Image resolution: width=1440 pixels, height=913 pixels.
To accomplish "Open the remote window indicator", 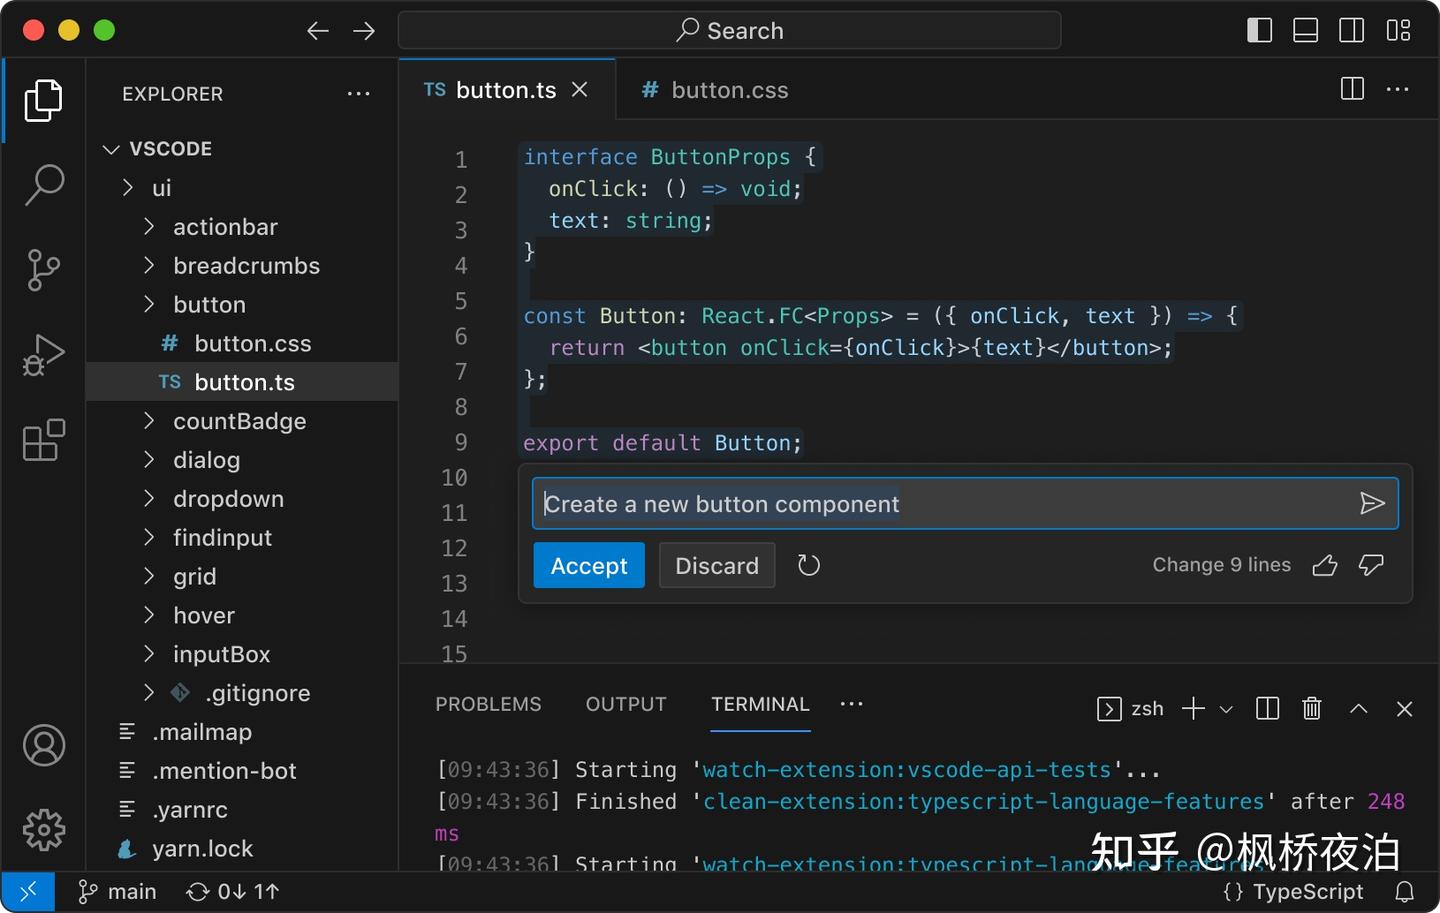I will (x=28, y=891).
